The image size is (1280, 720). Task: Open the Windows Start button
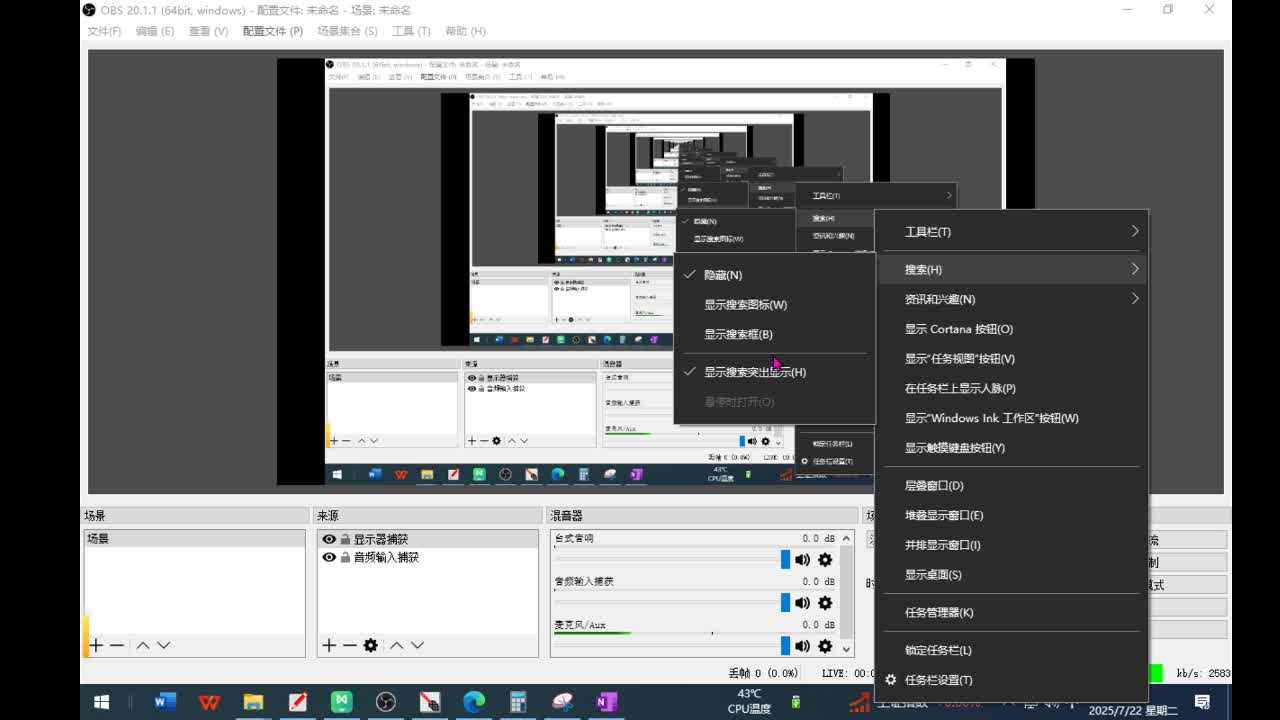click(102, 702)
